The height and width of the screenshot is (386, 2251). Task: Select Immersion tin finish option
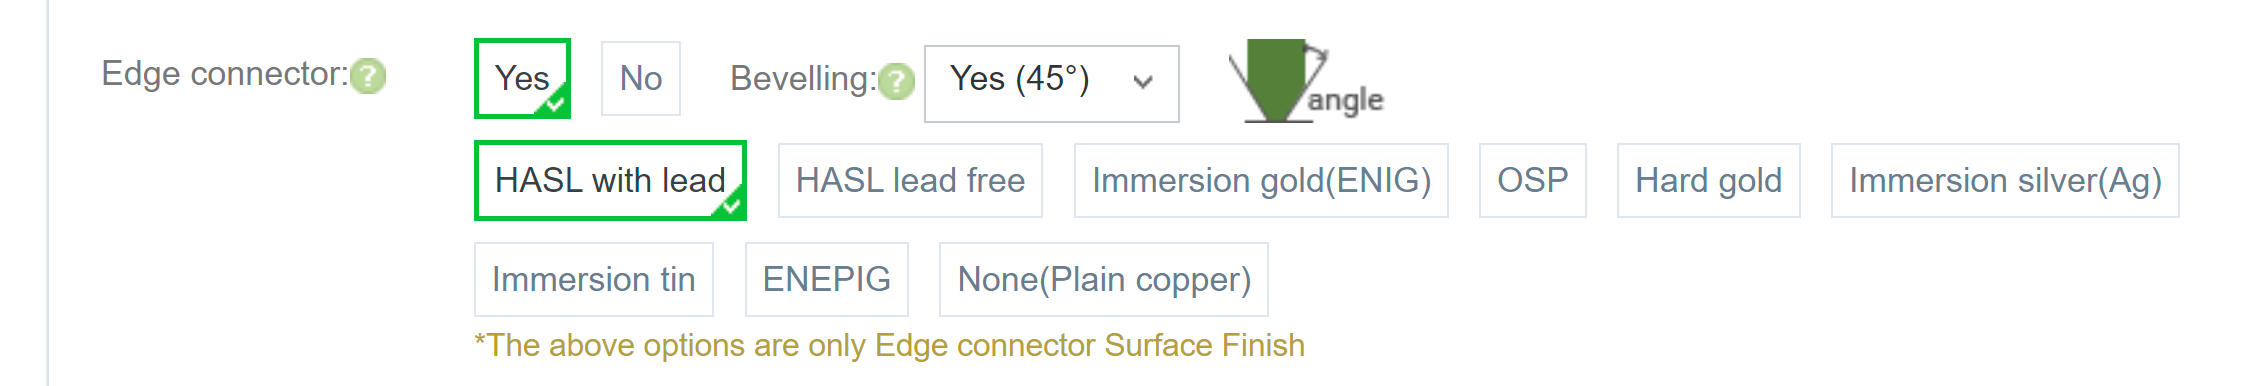point(593,279)
